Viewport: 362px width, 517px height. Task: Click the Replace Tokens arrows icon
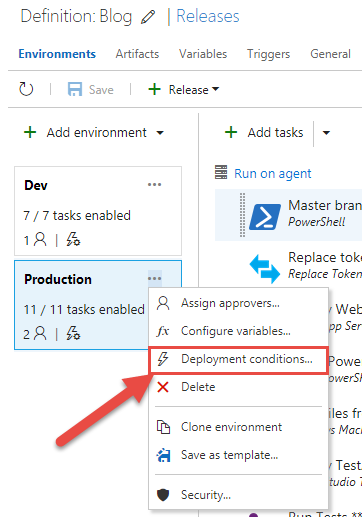coord(265,269)
